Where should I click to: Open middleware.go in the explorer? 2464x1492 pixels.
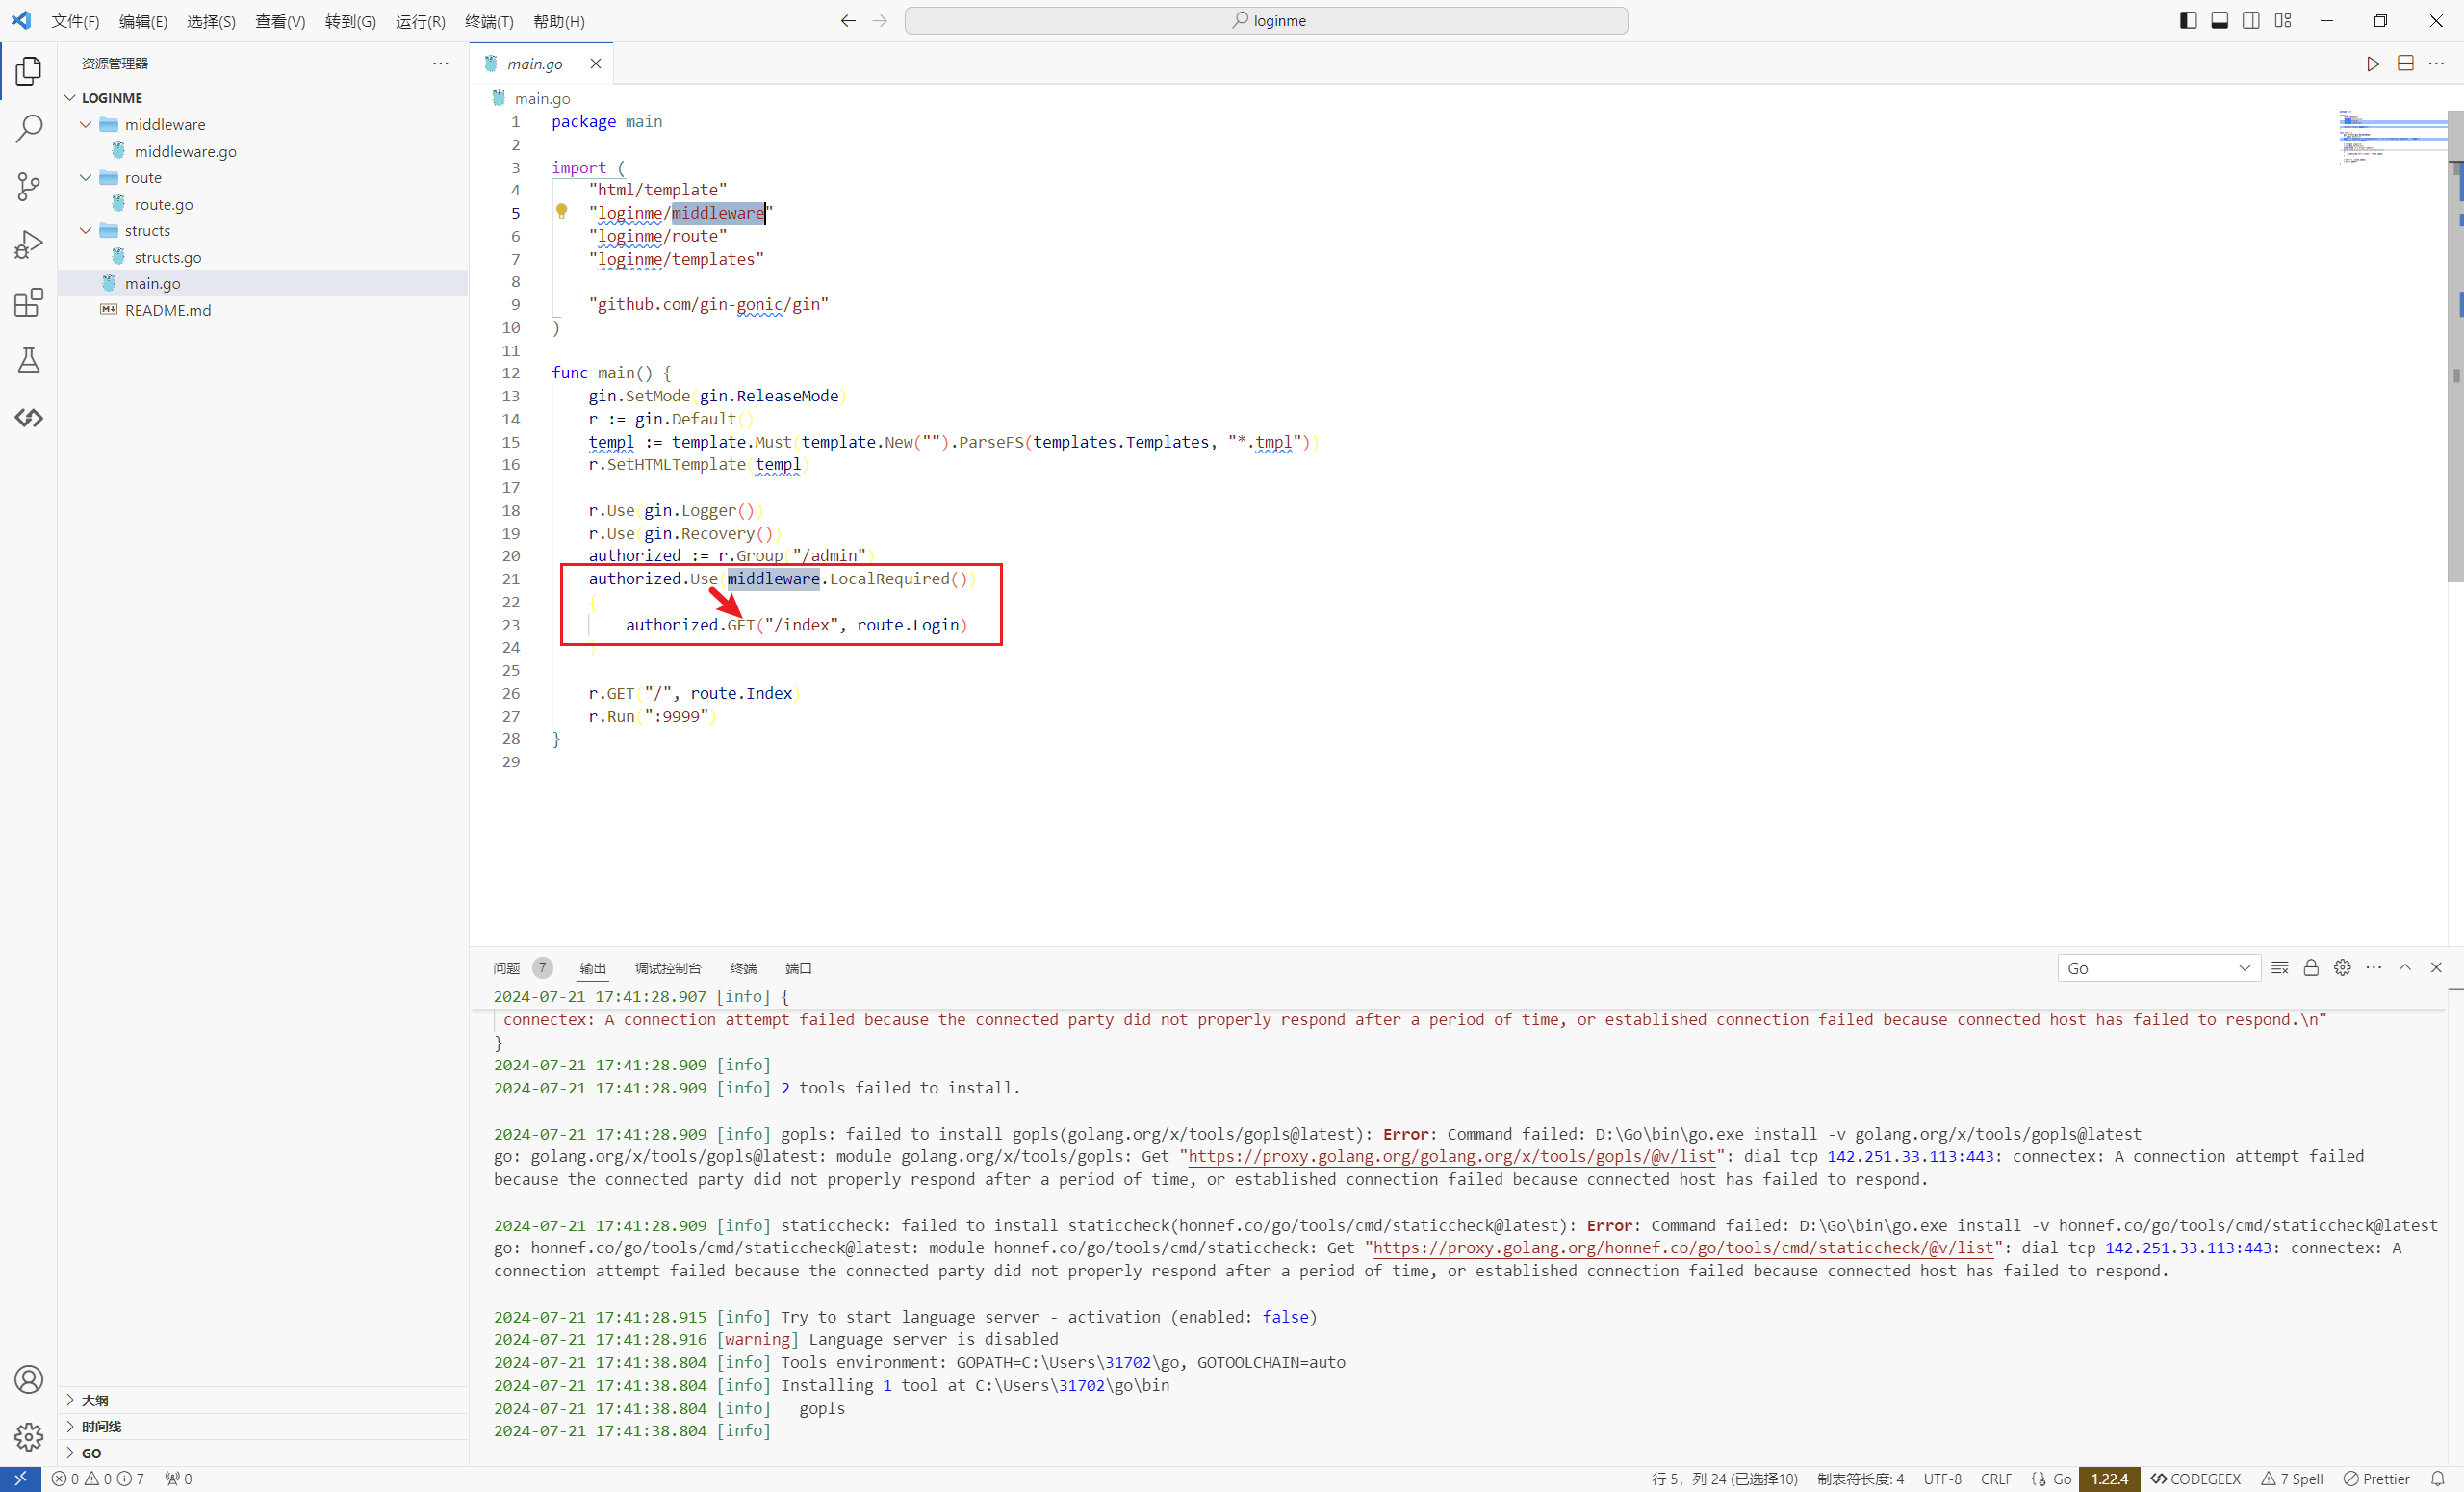point(186,151)
